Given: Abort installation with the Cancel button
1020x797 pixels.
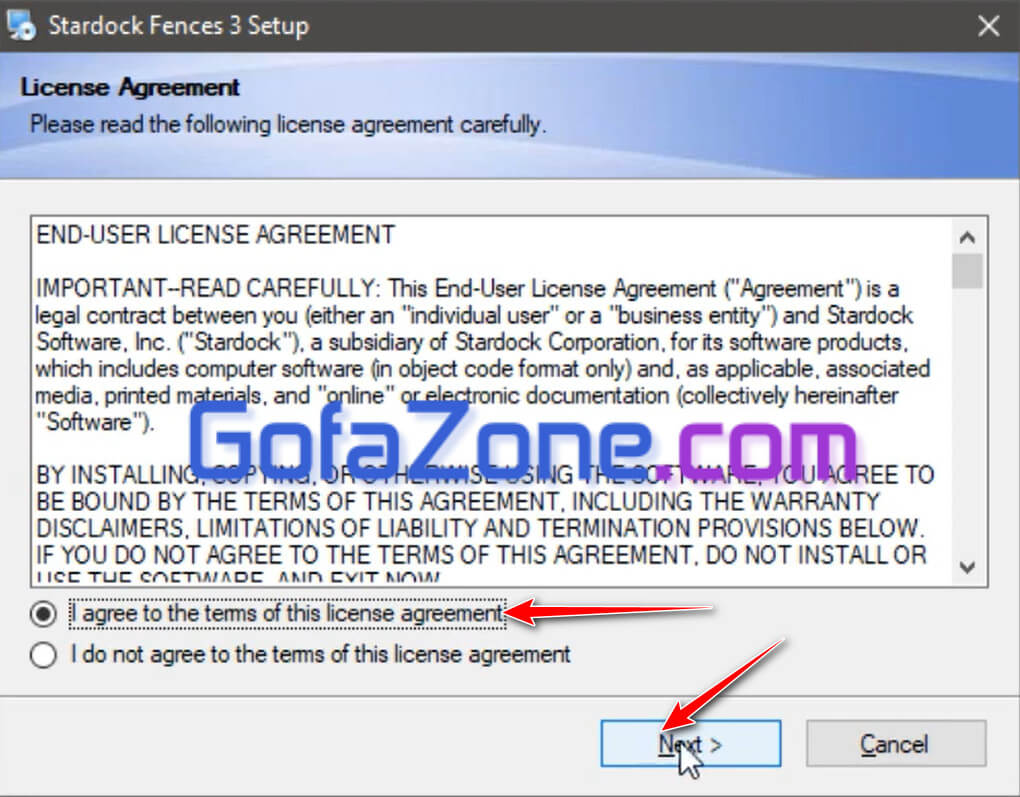Looking at the screenshot, I should pos(895,743).
